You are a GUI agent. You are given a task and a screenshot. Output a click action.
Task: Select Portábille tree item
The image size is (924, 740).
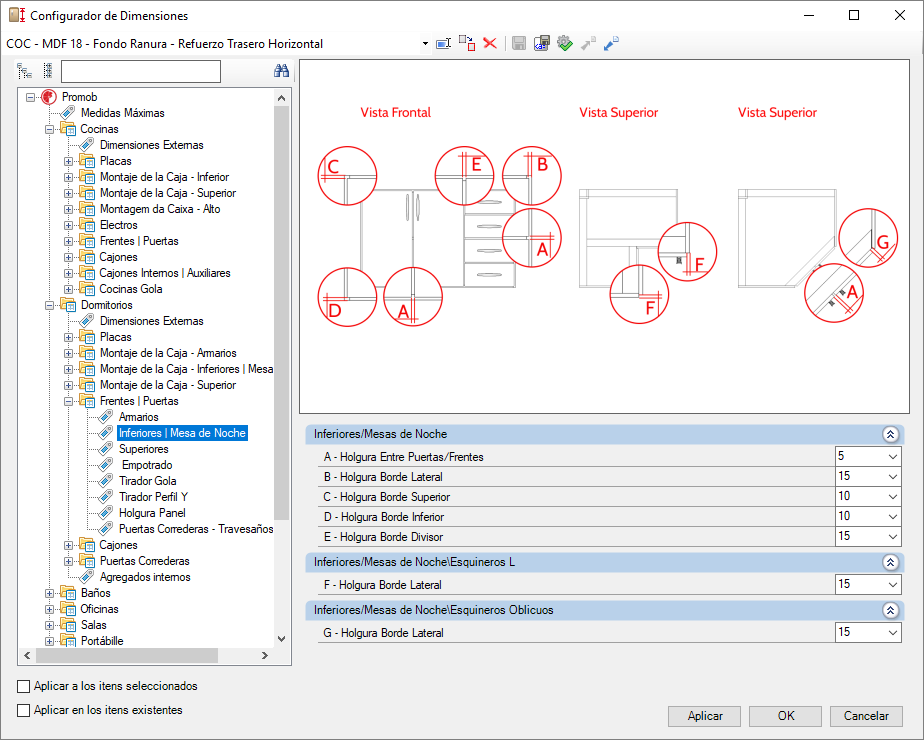click(102, 641)
